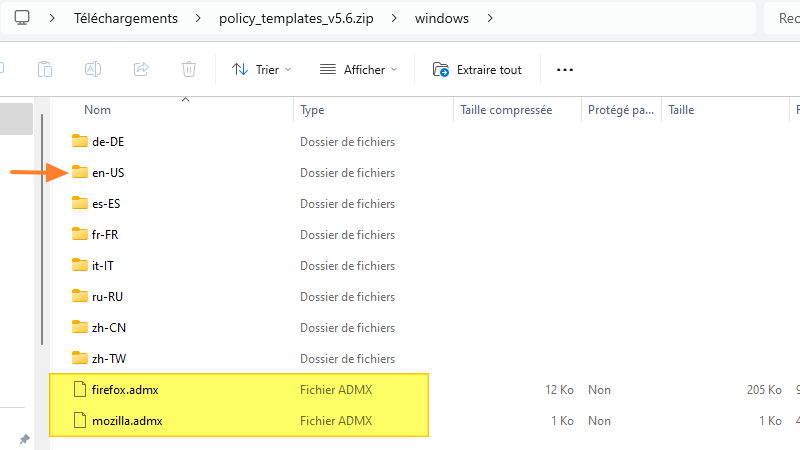Screen dimensions: 800x450
Task: Select the zh-CN folder icon
Action: (80, 327)
